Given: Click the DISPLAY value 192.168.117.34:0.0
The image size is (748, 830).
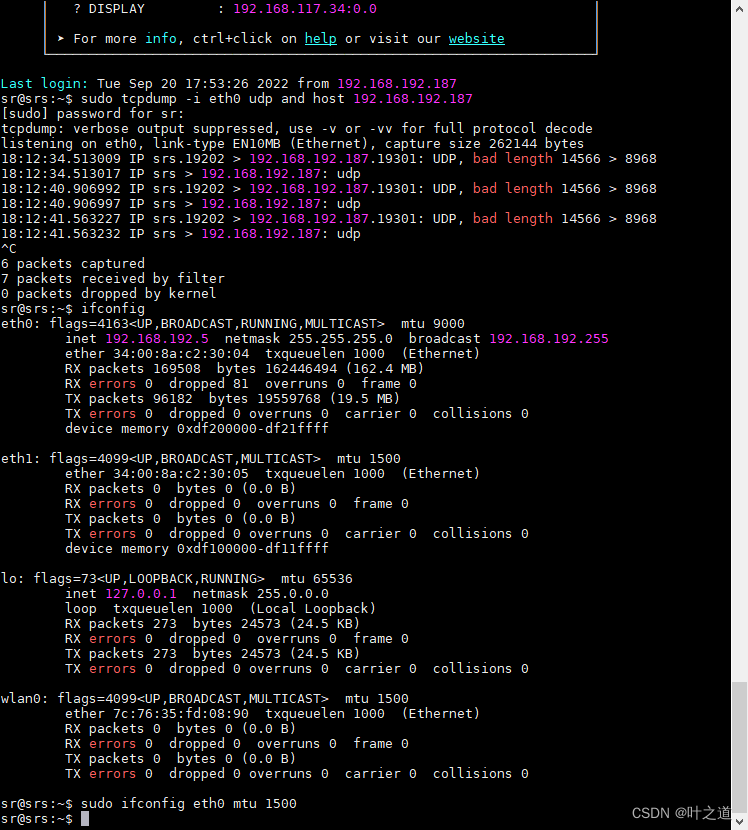Looking at the screenshot, I should (x=305, y=9).
